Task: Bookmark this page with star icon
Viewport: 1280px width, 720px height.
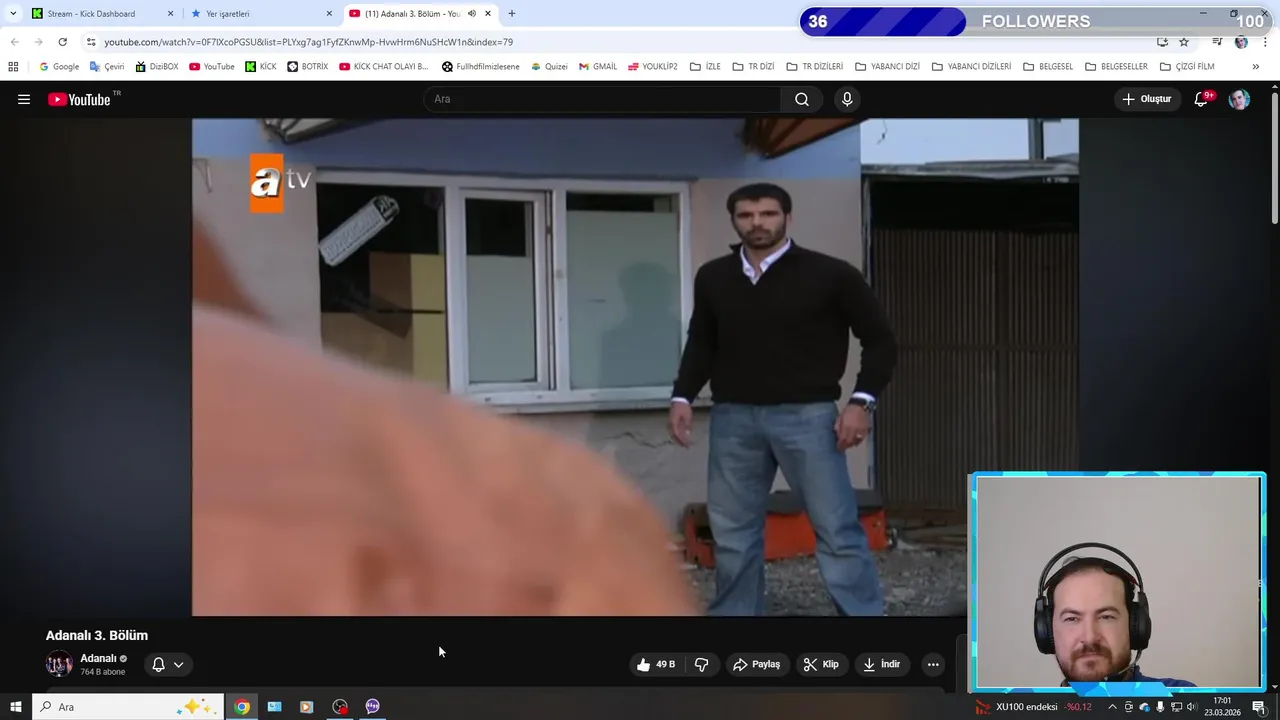Action: [x=1184, y=42]
